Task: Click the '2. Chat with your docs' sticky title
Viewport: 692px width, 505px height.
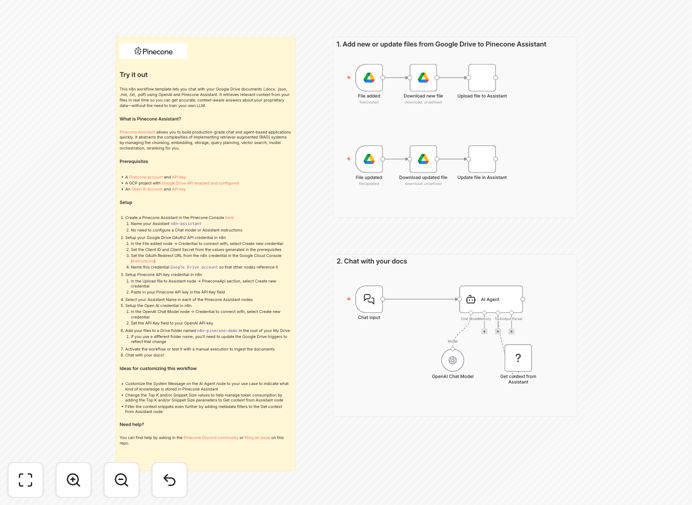Action: pos(372,261)
